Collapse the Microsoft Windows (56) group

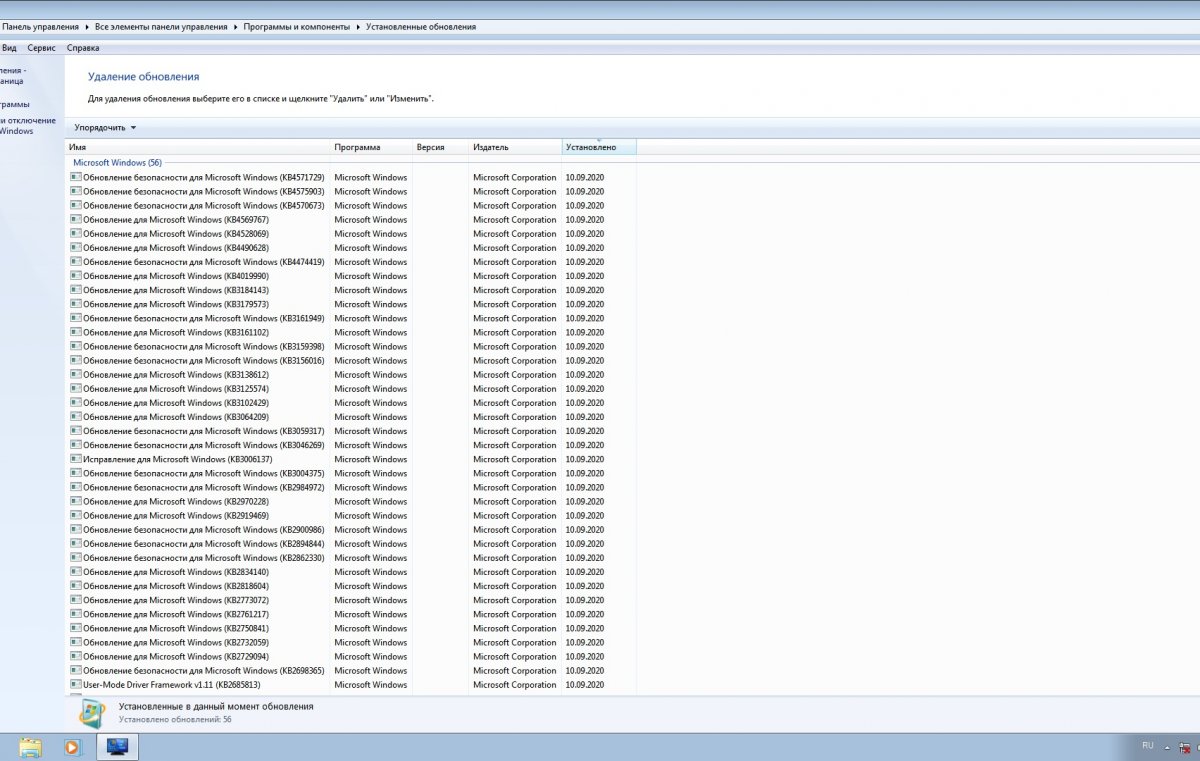117,162
